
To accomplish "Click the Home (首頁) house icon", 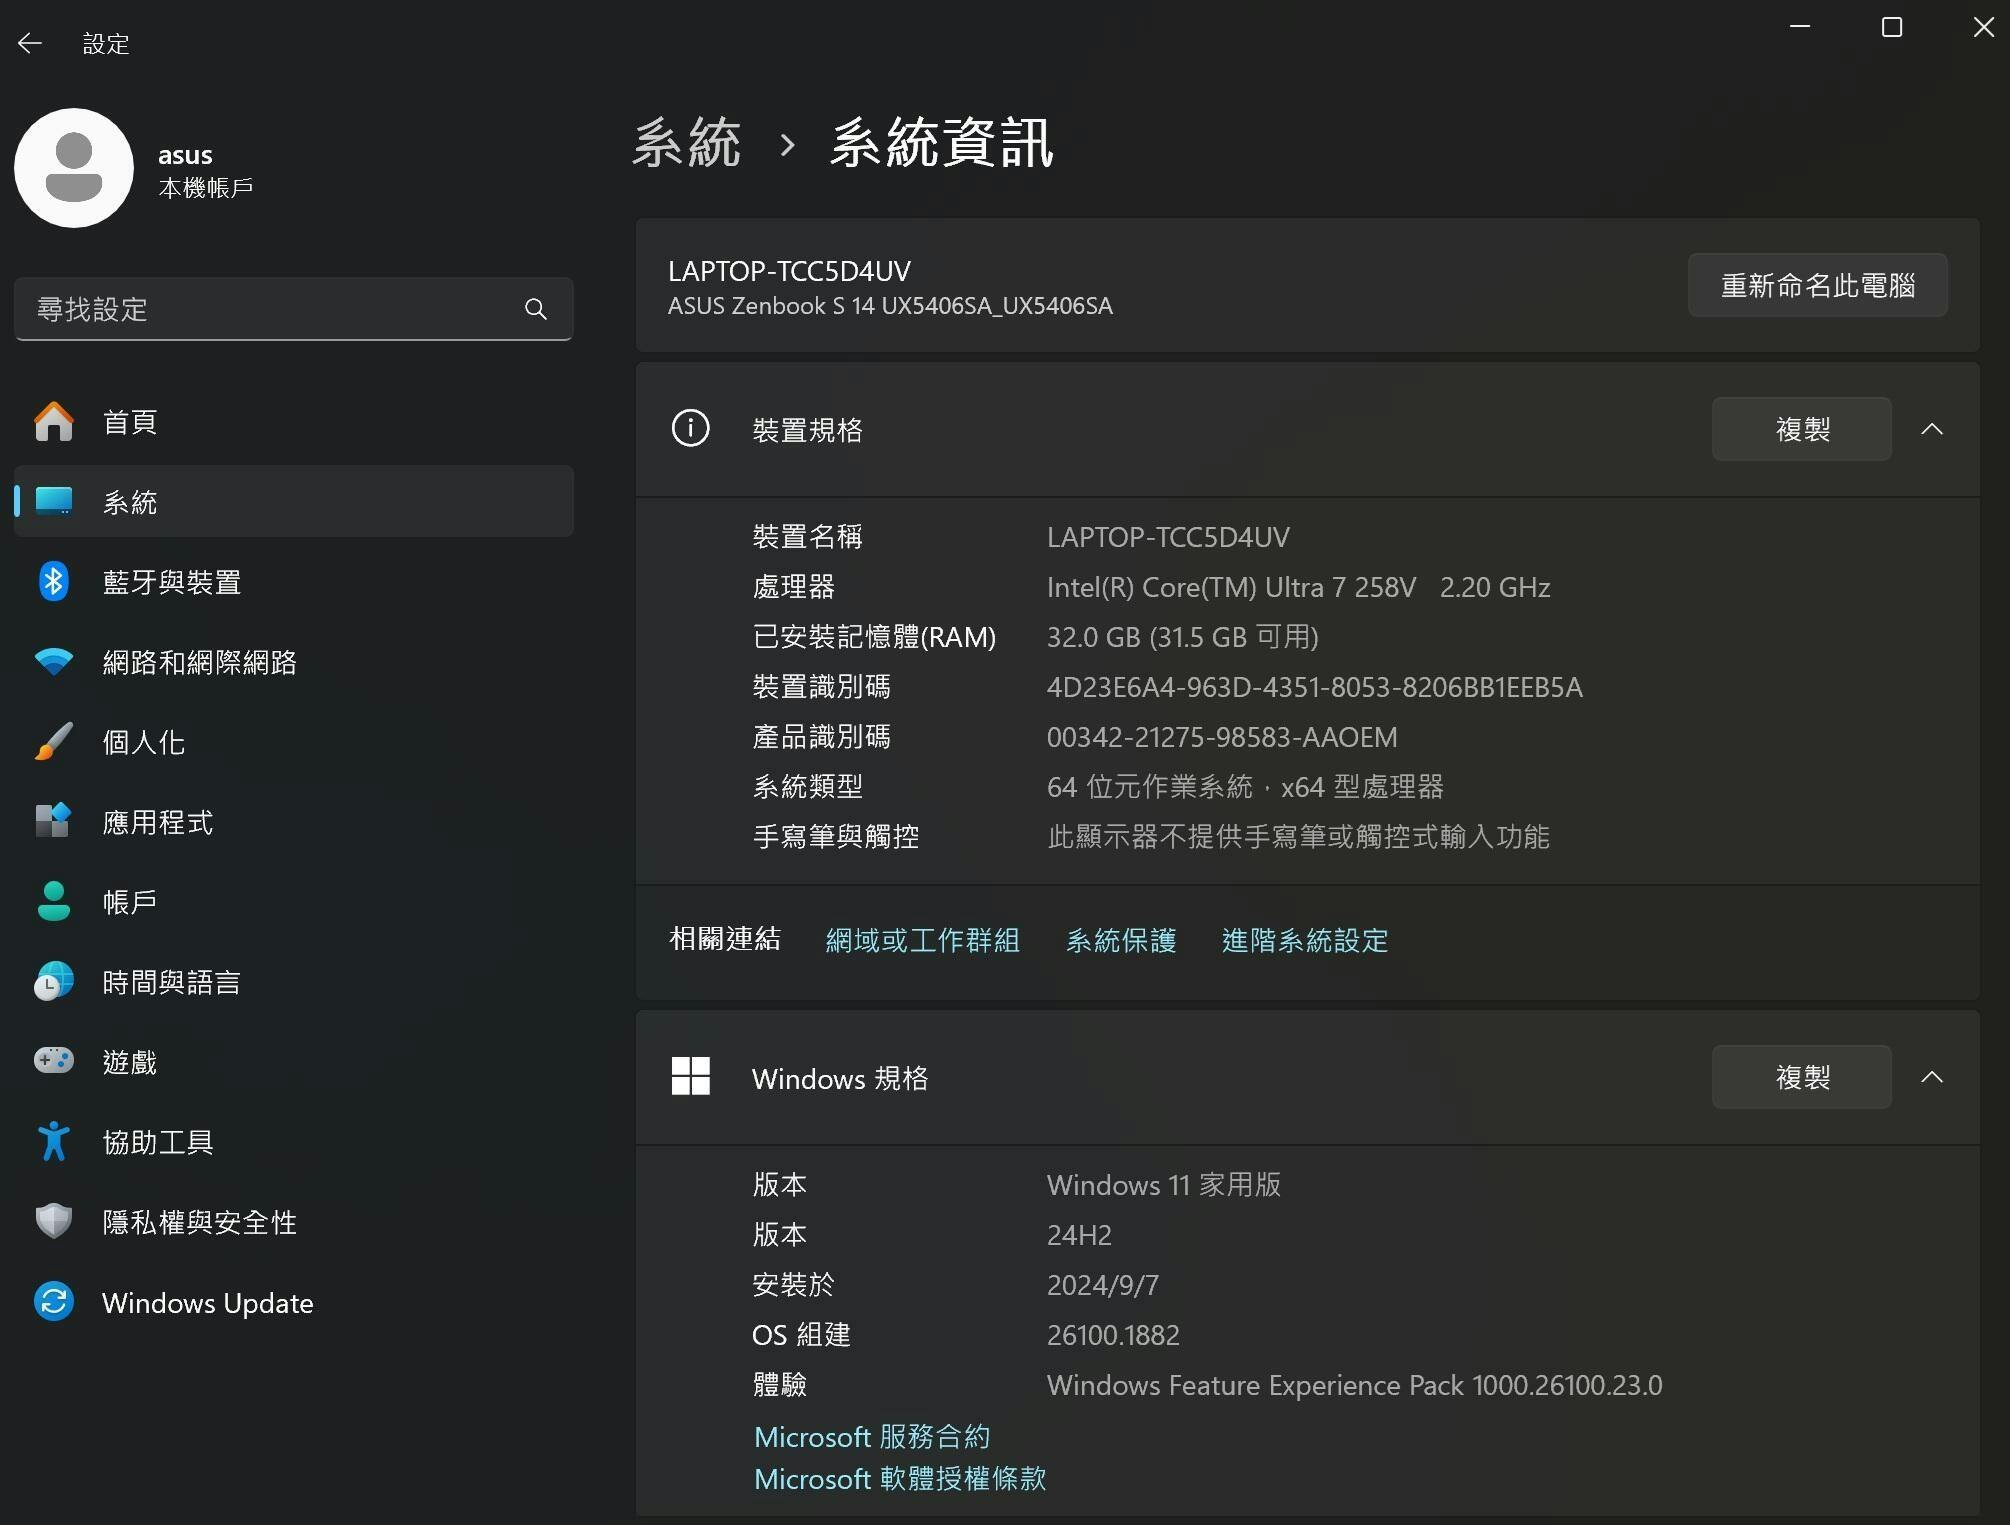I will point(54,421).
